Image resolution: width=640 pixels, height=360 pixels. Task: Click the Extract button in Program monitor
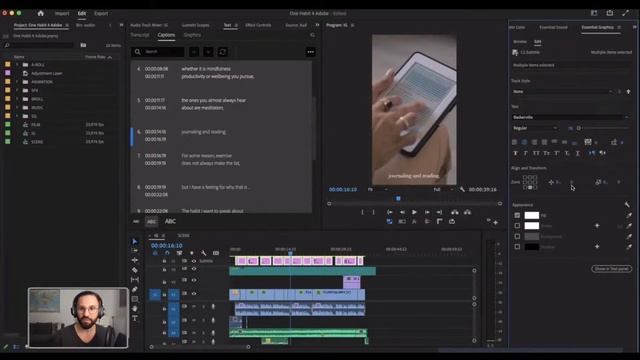(467, 212)
